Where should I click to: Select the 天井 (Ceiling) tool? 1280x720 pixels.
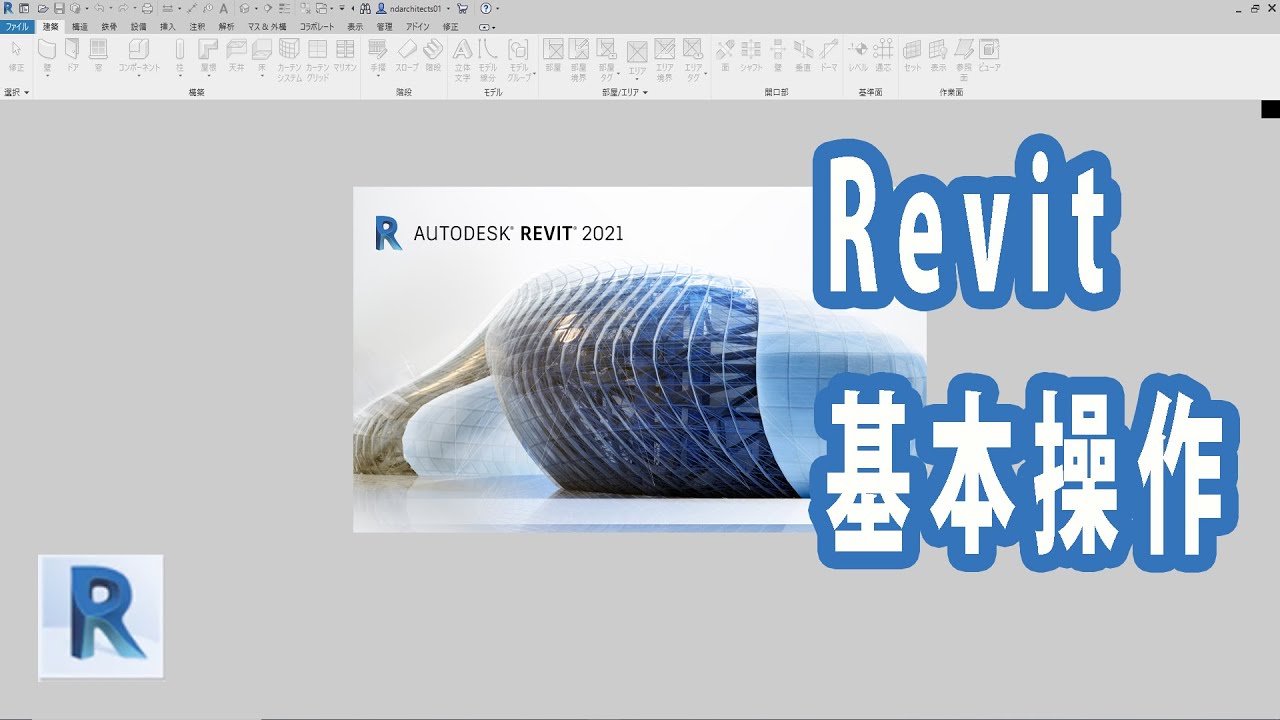tap(236, 56)
